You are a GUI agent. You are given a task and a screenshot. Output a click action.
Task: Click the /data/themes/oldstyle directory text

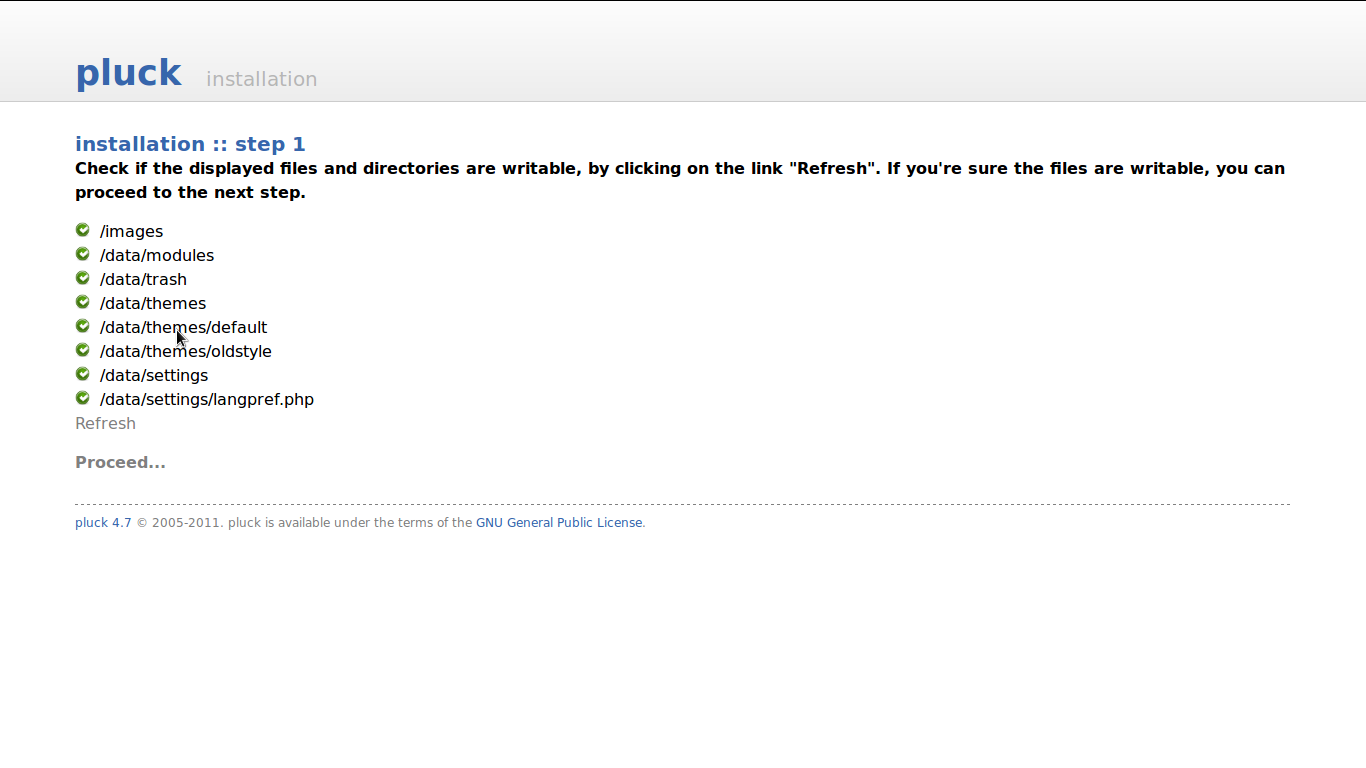pyautogui.click(x=186, y=351)
